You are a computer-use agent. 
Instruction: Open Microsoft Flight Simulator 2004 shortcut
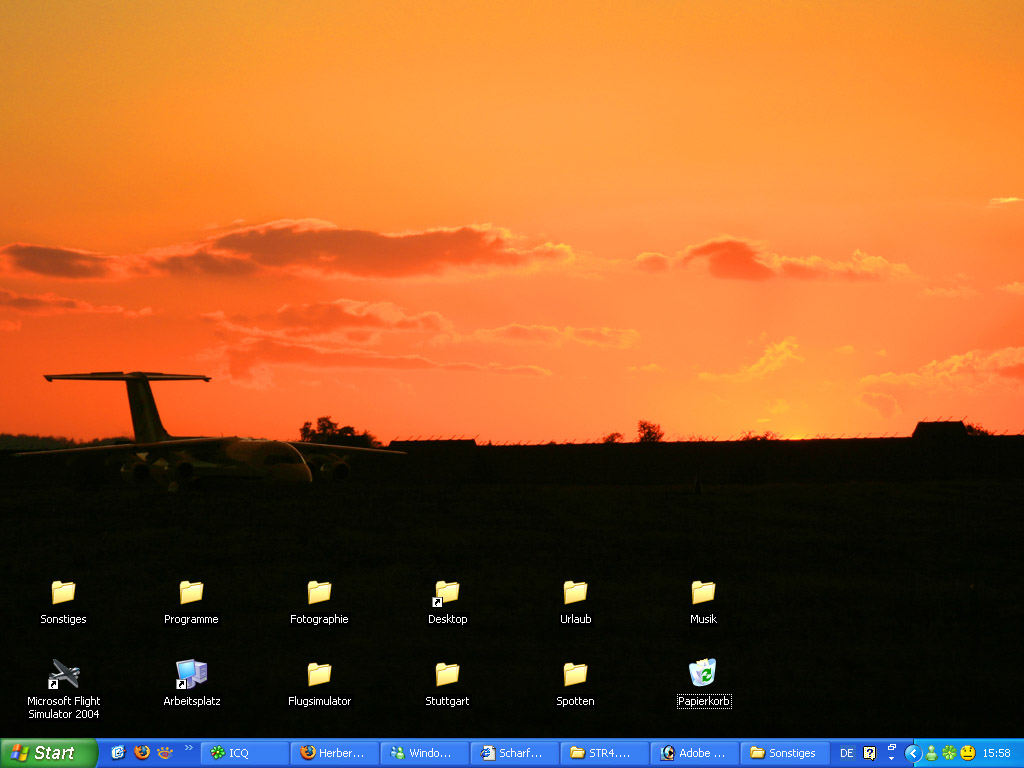click(64, 675)
